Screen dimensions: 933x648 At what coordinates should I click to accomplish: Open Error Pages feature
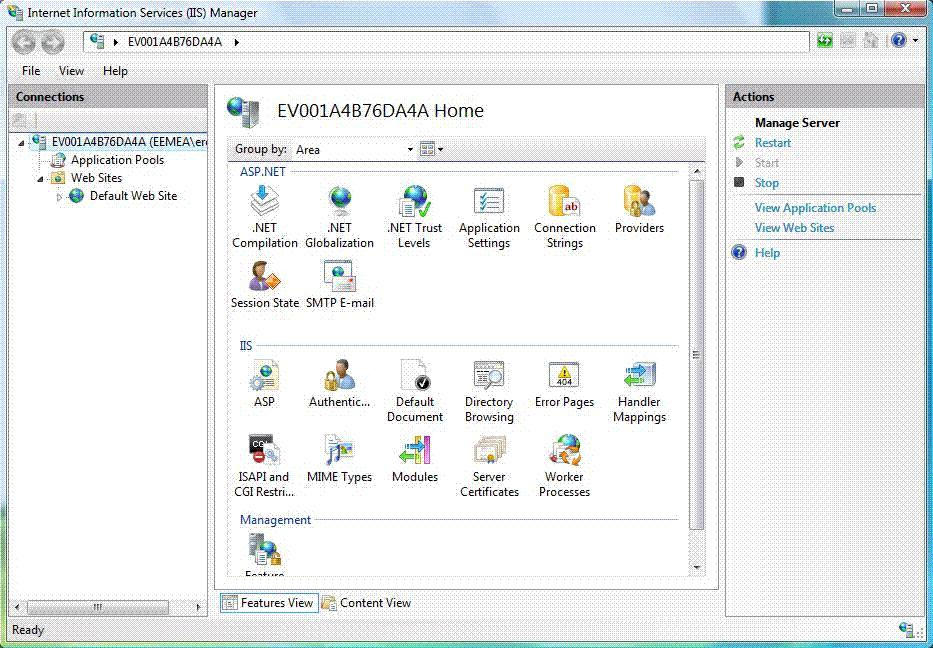564,384
